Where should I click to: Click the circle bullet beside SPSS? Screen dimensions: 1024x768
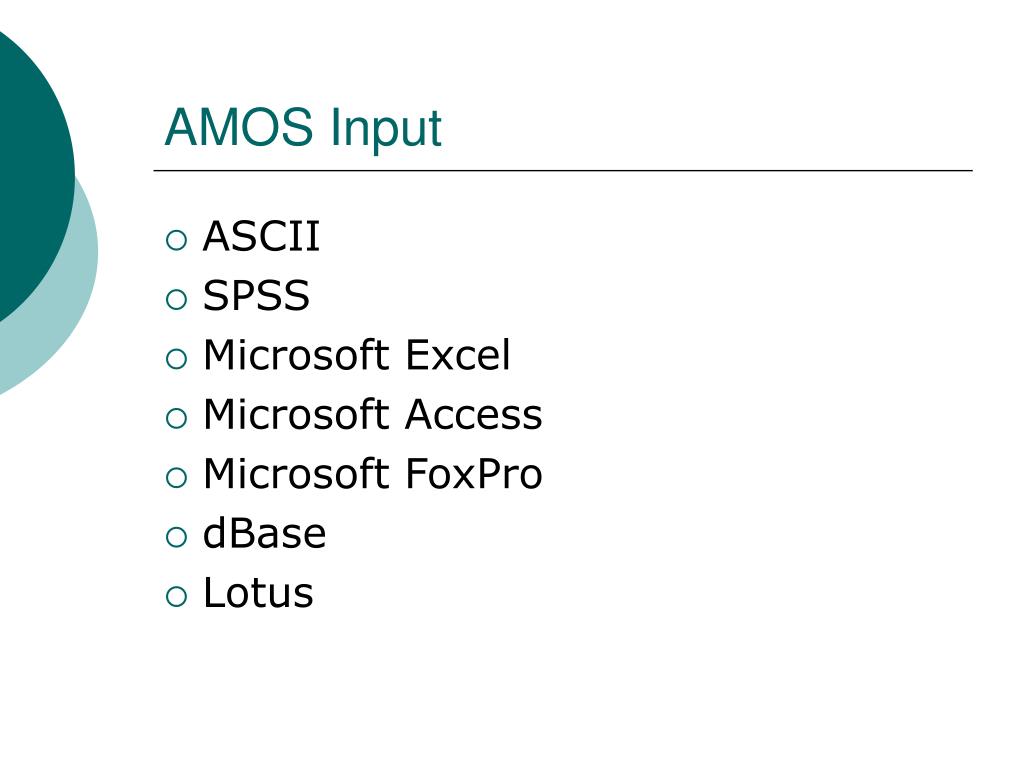click(x=176, y=300)
